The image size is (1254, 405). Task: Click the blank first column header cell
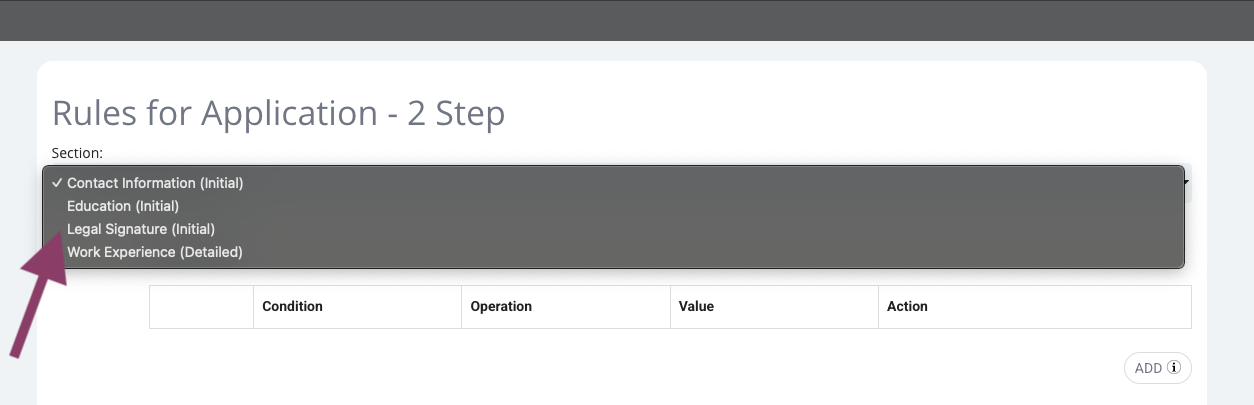point(202,307)
